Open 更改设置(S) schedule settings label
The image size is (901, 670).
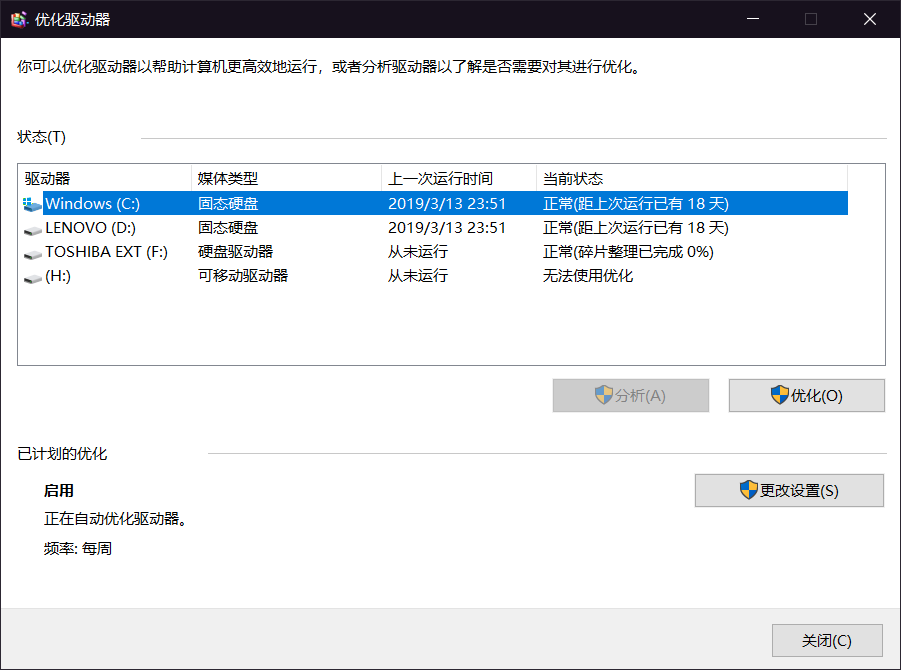tap(799, 491)
